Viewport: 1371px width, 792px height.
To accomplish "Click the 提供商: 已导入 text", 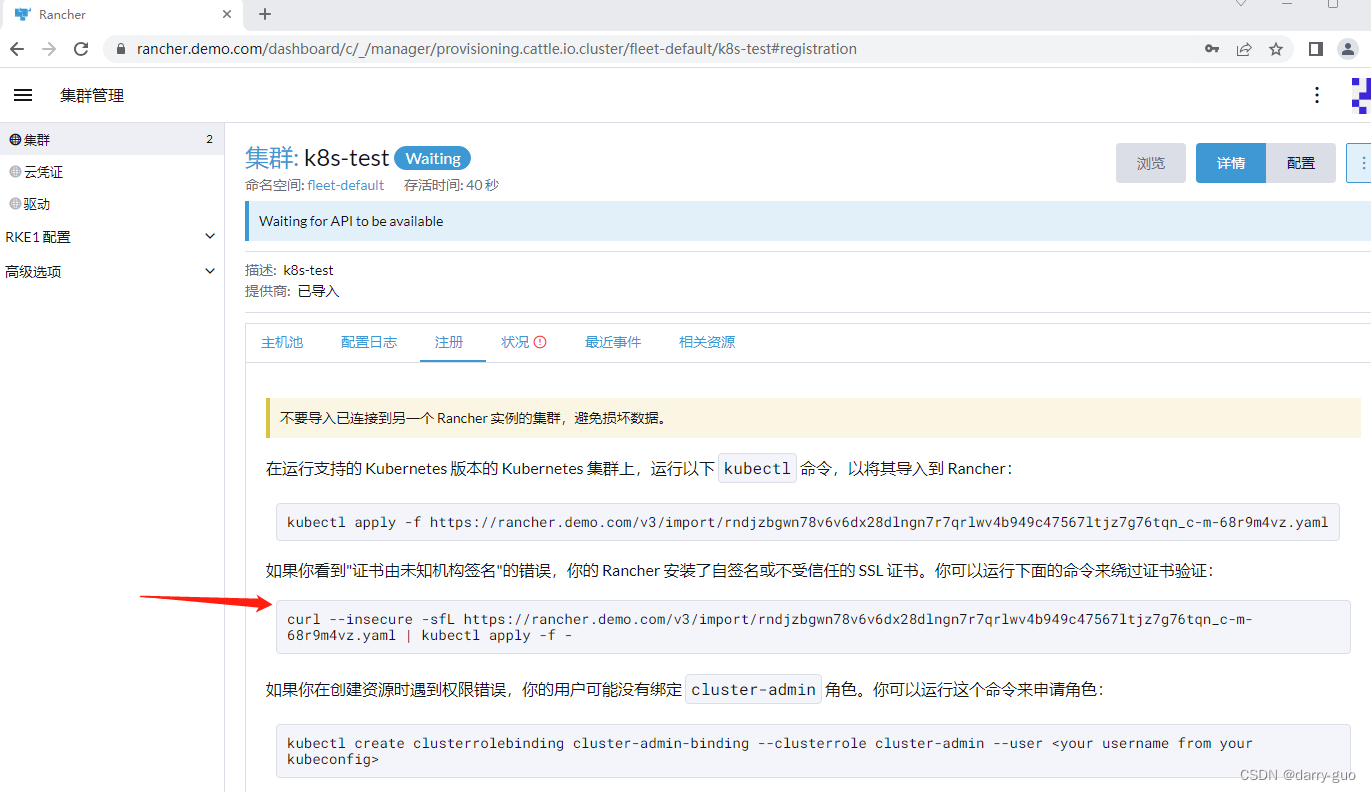I will pyautogui.click(x=292, y=291).
